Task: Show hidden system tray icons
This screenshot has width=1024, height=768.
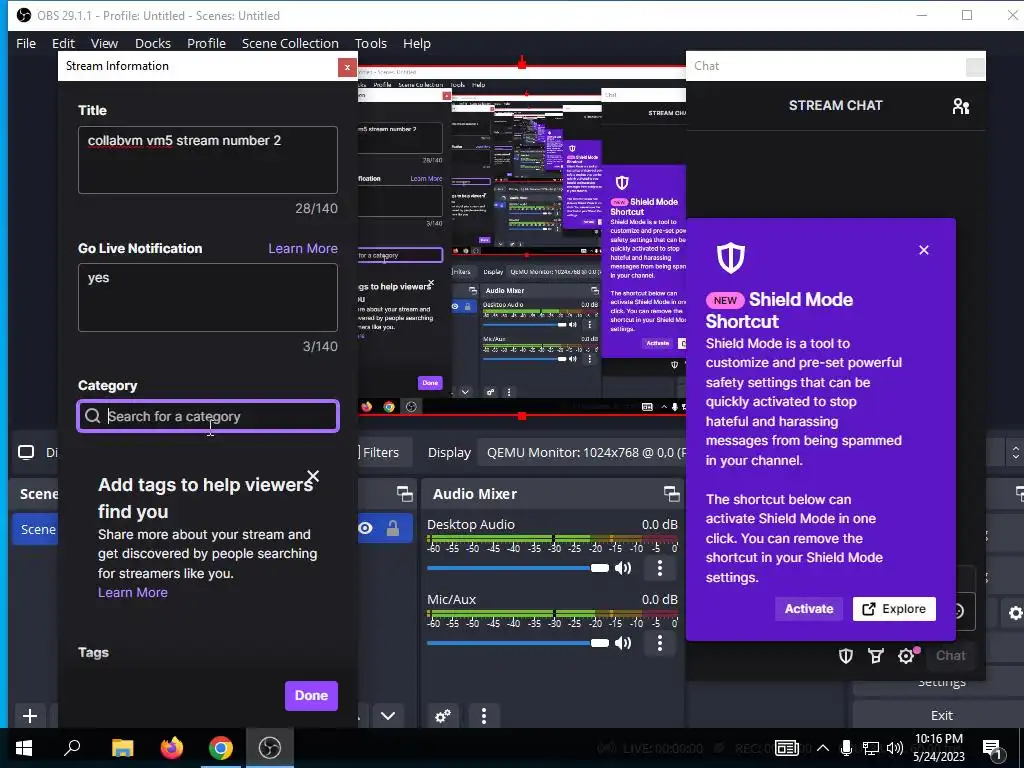Action: pos(823,748)
